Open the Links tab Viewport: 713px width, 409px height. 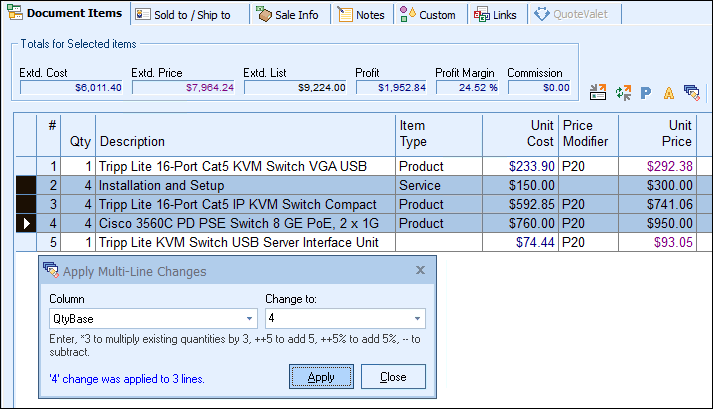tap(497, 15)
